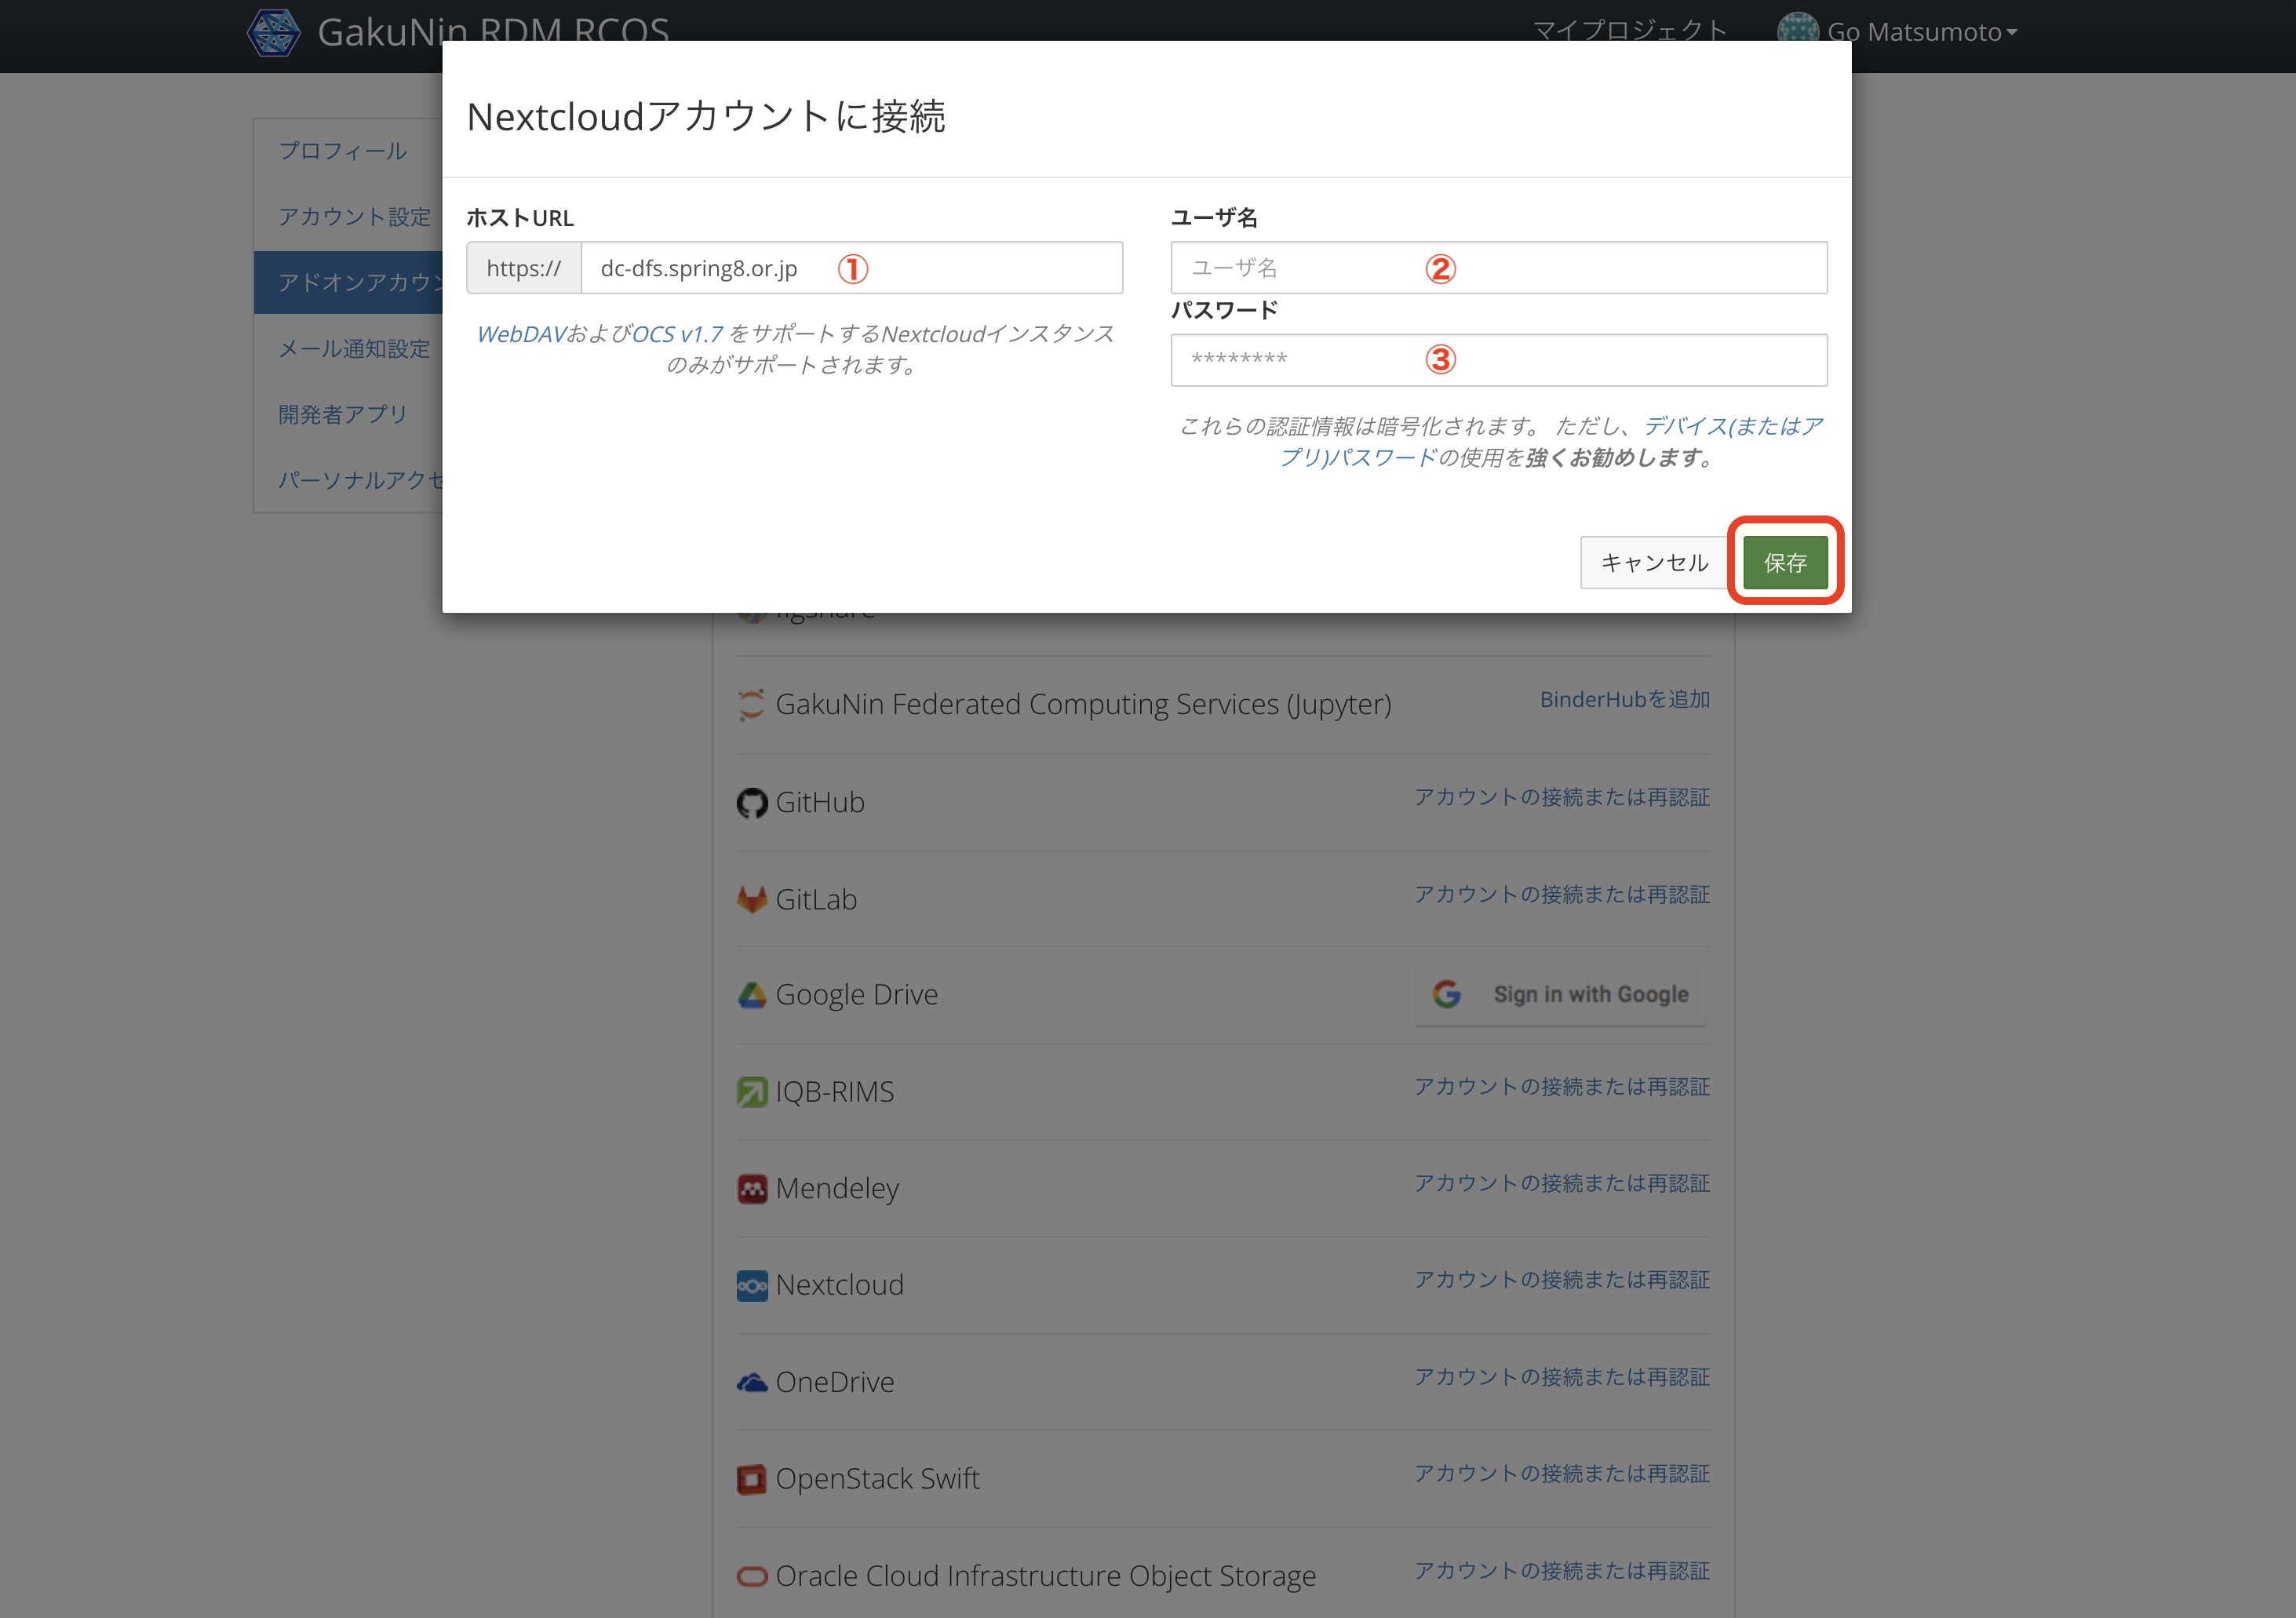Click BinderHubを追加 link
2296x1618 pixels.
pos(1625,699)
